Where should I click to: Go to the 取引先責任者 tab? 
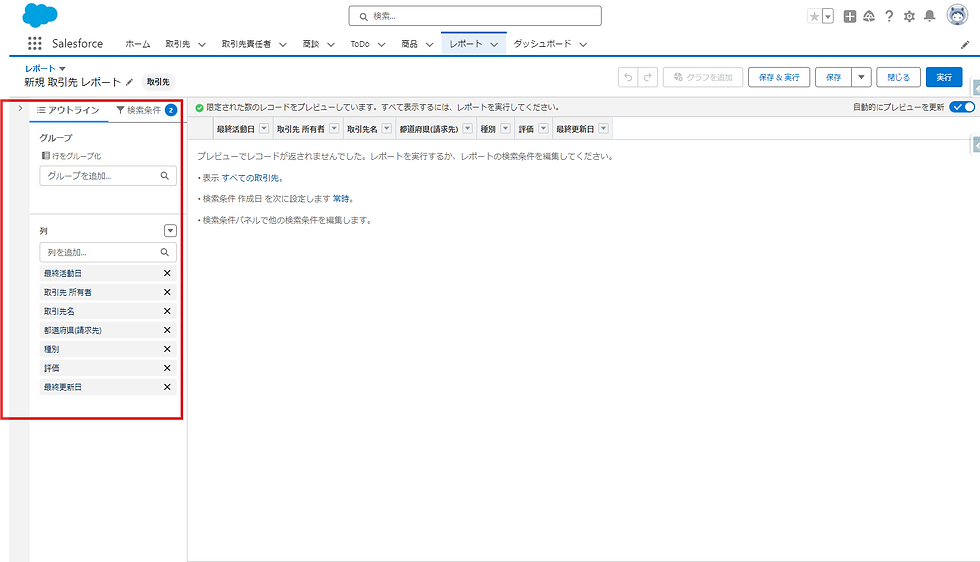tap(246, 44)
